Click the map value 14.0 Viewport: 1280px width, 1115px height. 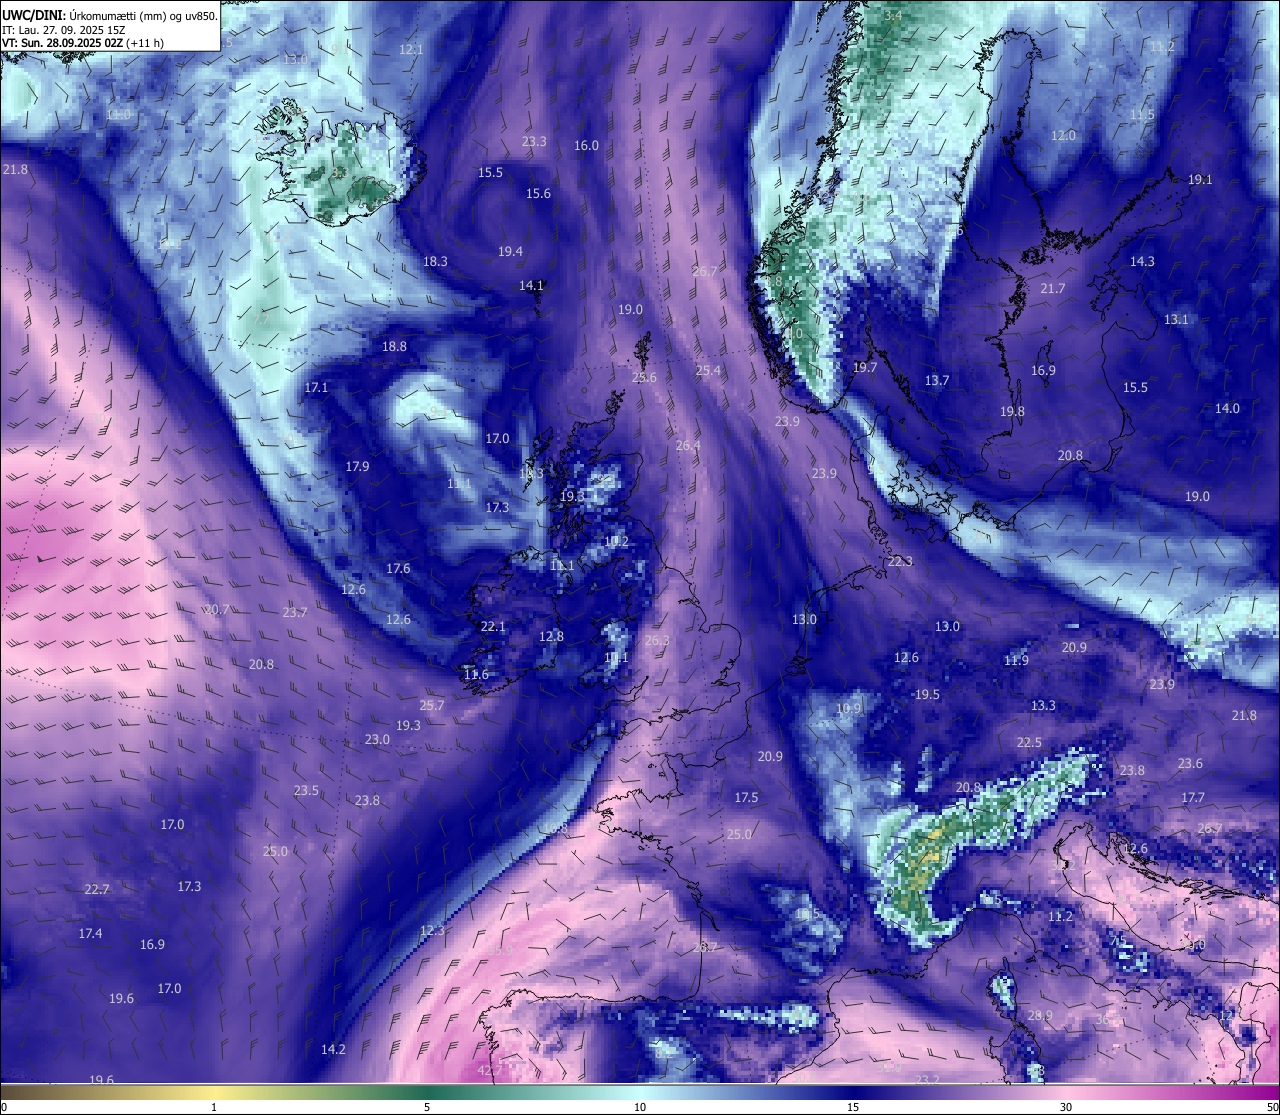[1227, 408]
